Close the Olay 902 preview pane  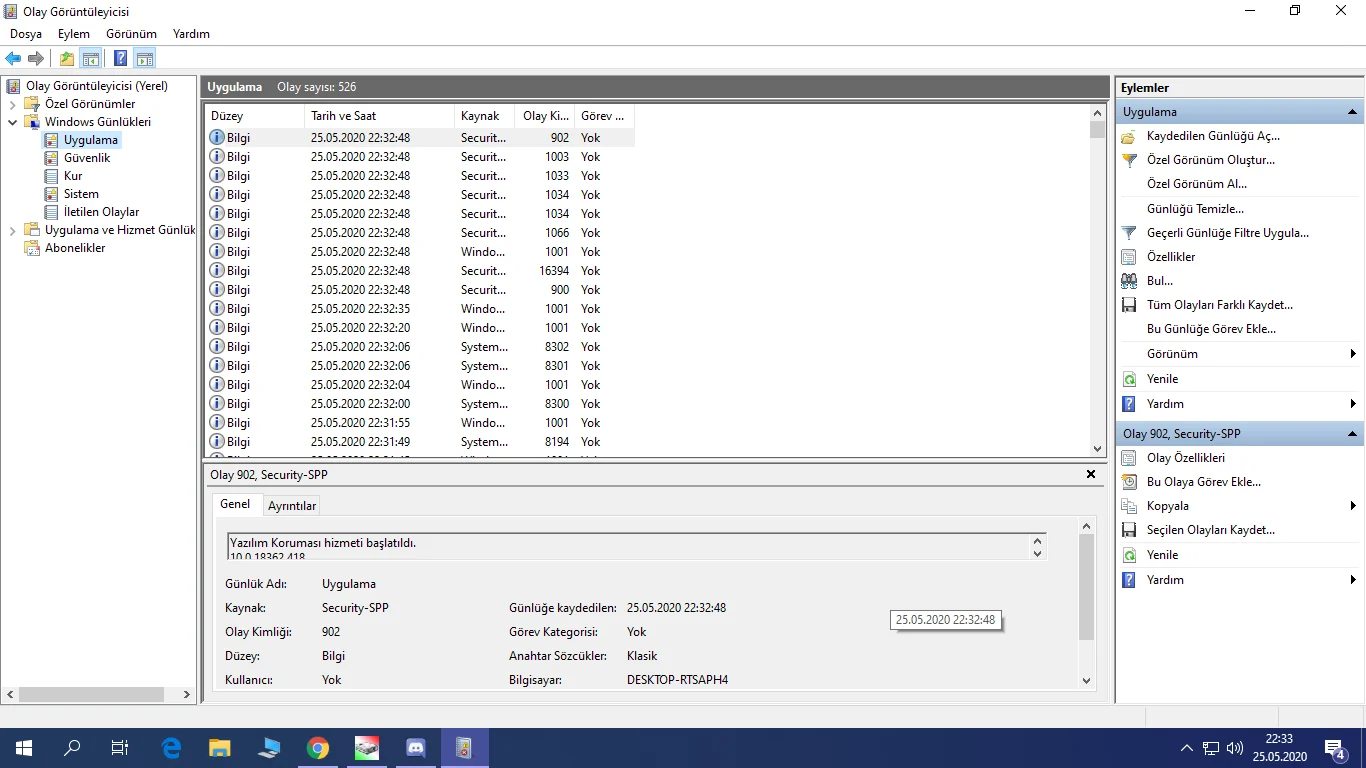point(1091,474)
